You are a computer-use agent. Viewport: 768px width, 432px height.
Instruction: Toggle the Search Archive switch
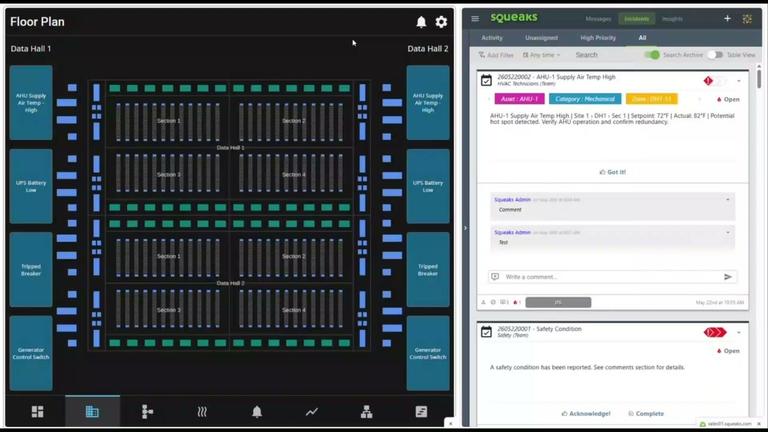(651, 55)
